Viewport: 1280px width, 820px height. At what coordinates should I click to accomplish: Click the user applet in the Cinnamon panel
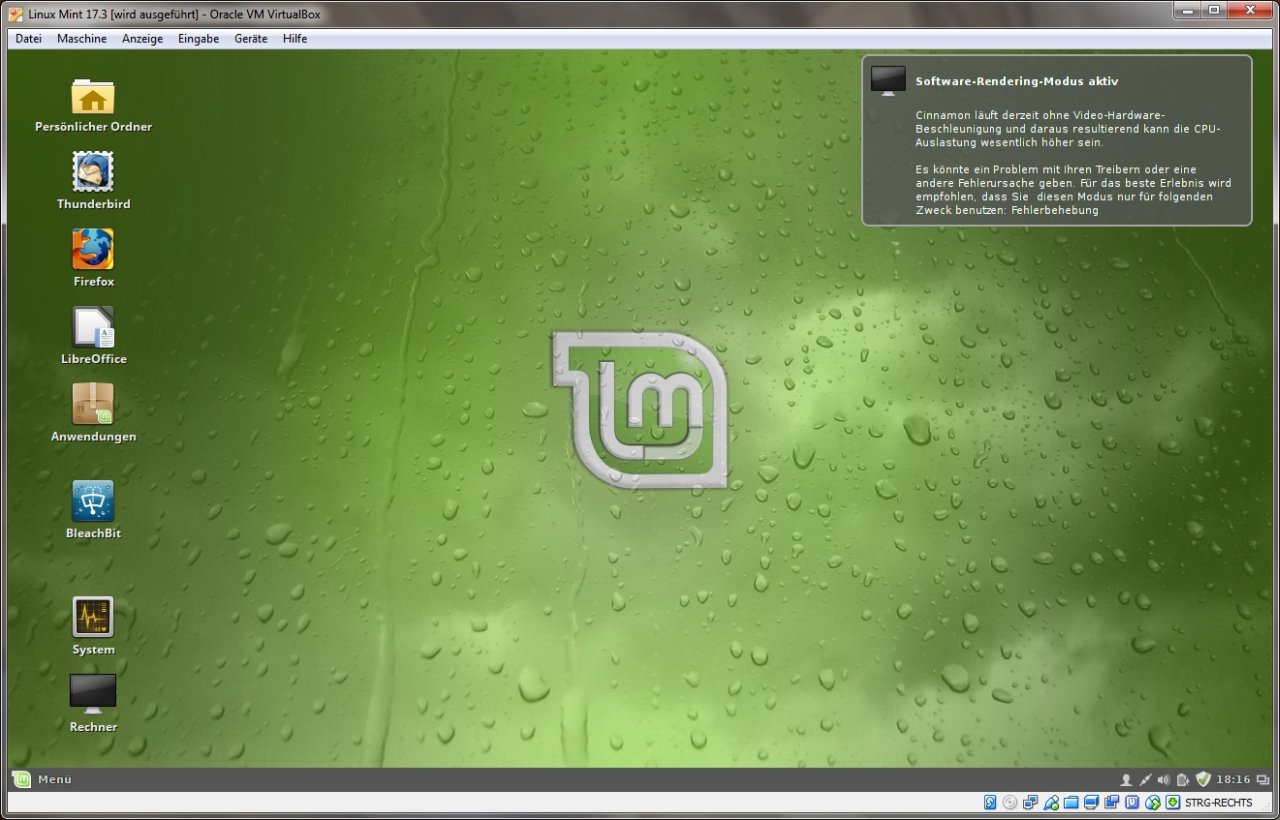click(1126, 779)
